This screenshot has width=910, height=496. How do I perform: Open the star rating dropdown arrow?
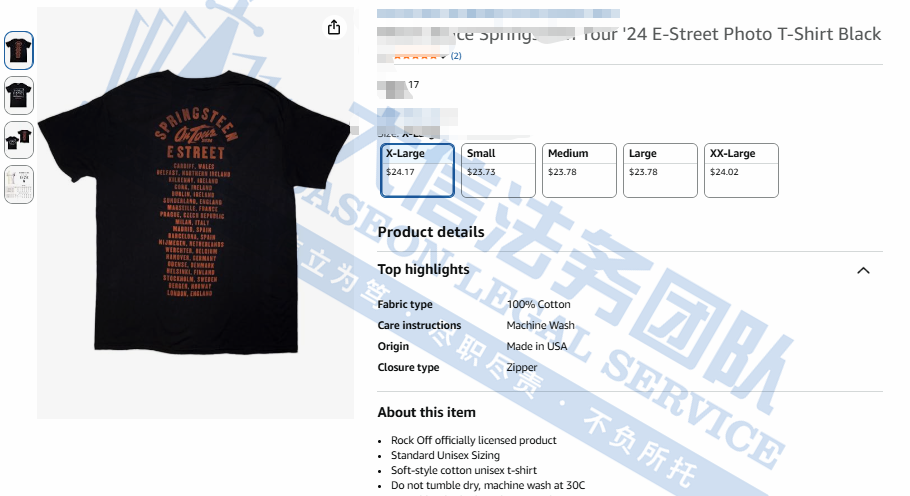443,57
